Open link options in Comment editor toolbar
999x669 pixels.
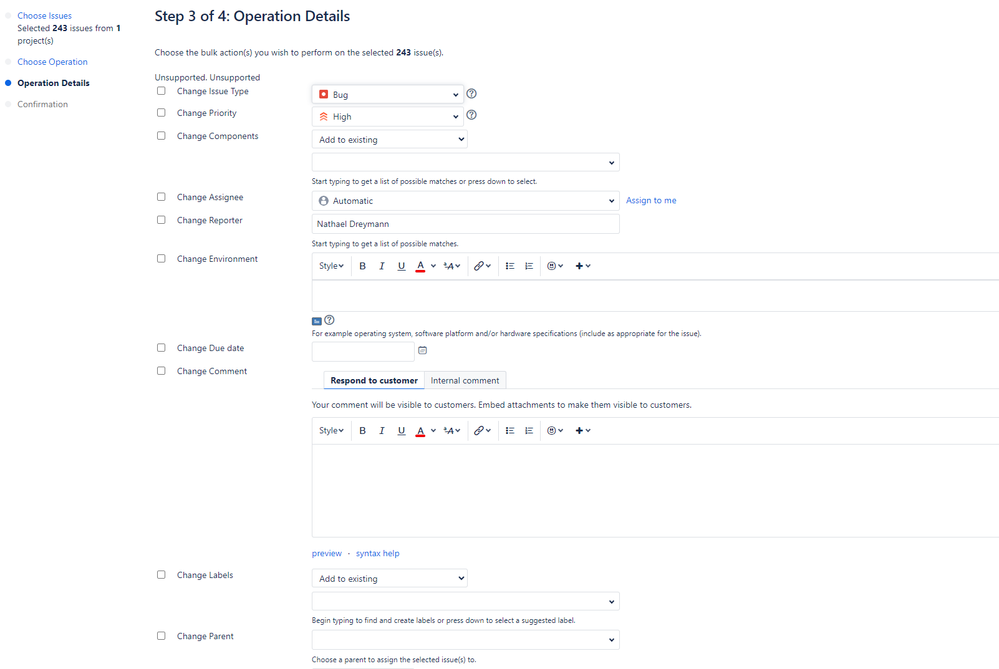[482, 431]
